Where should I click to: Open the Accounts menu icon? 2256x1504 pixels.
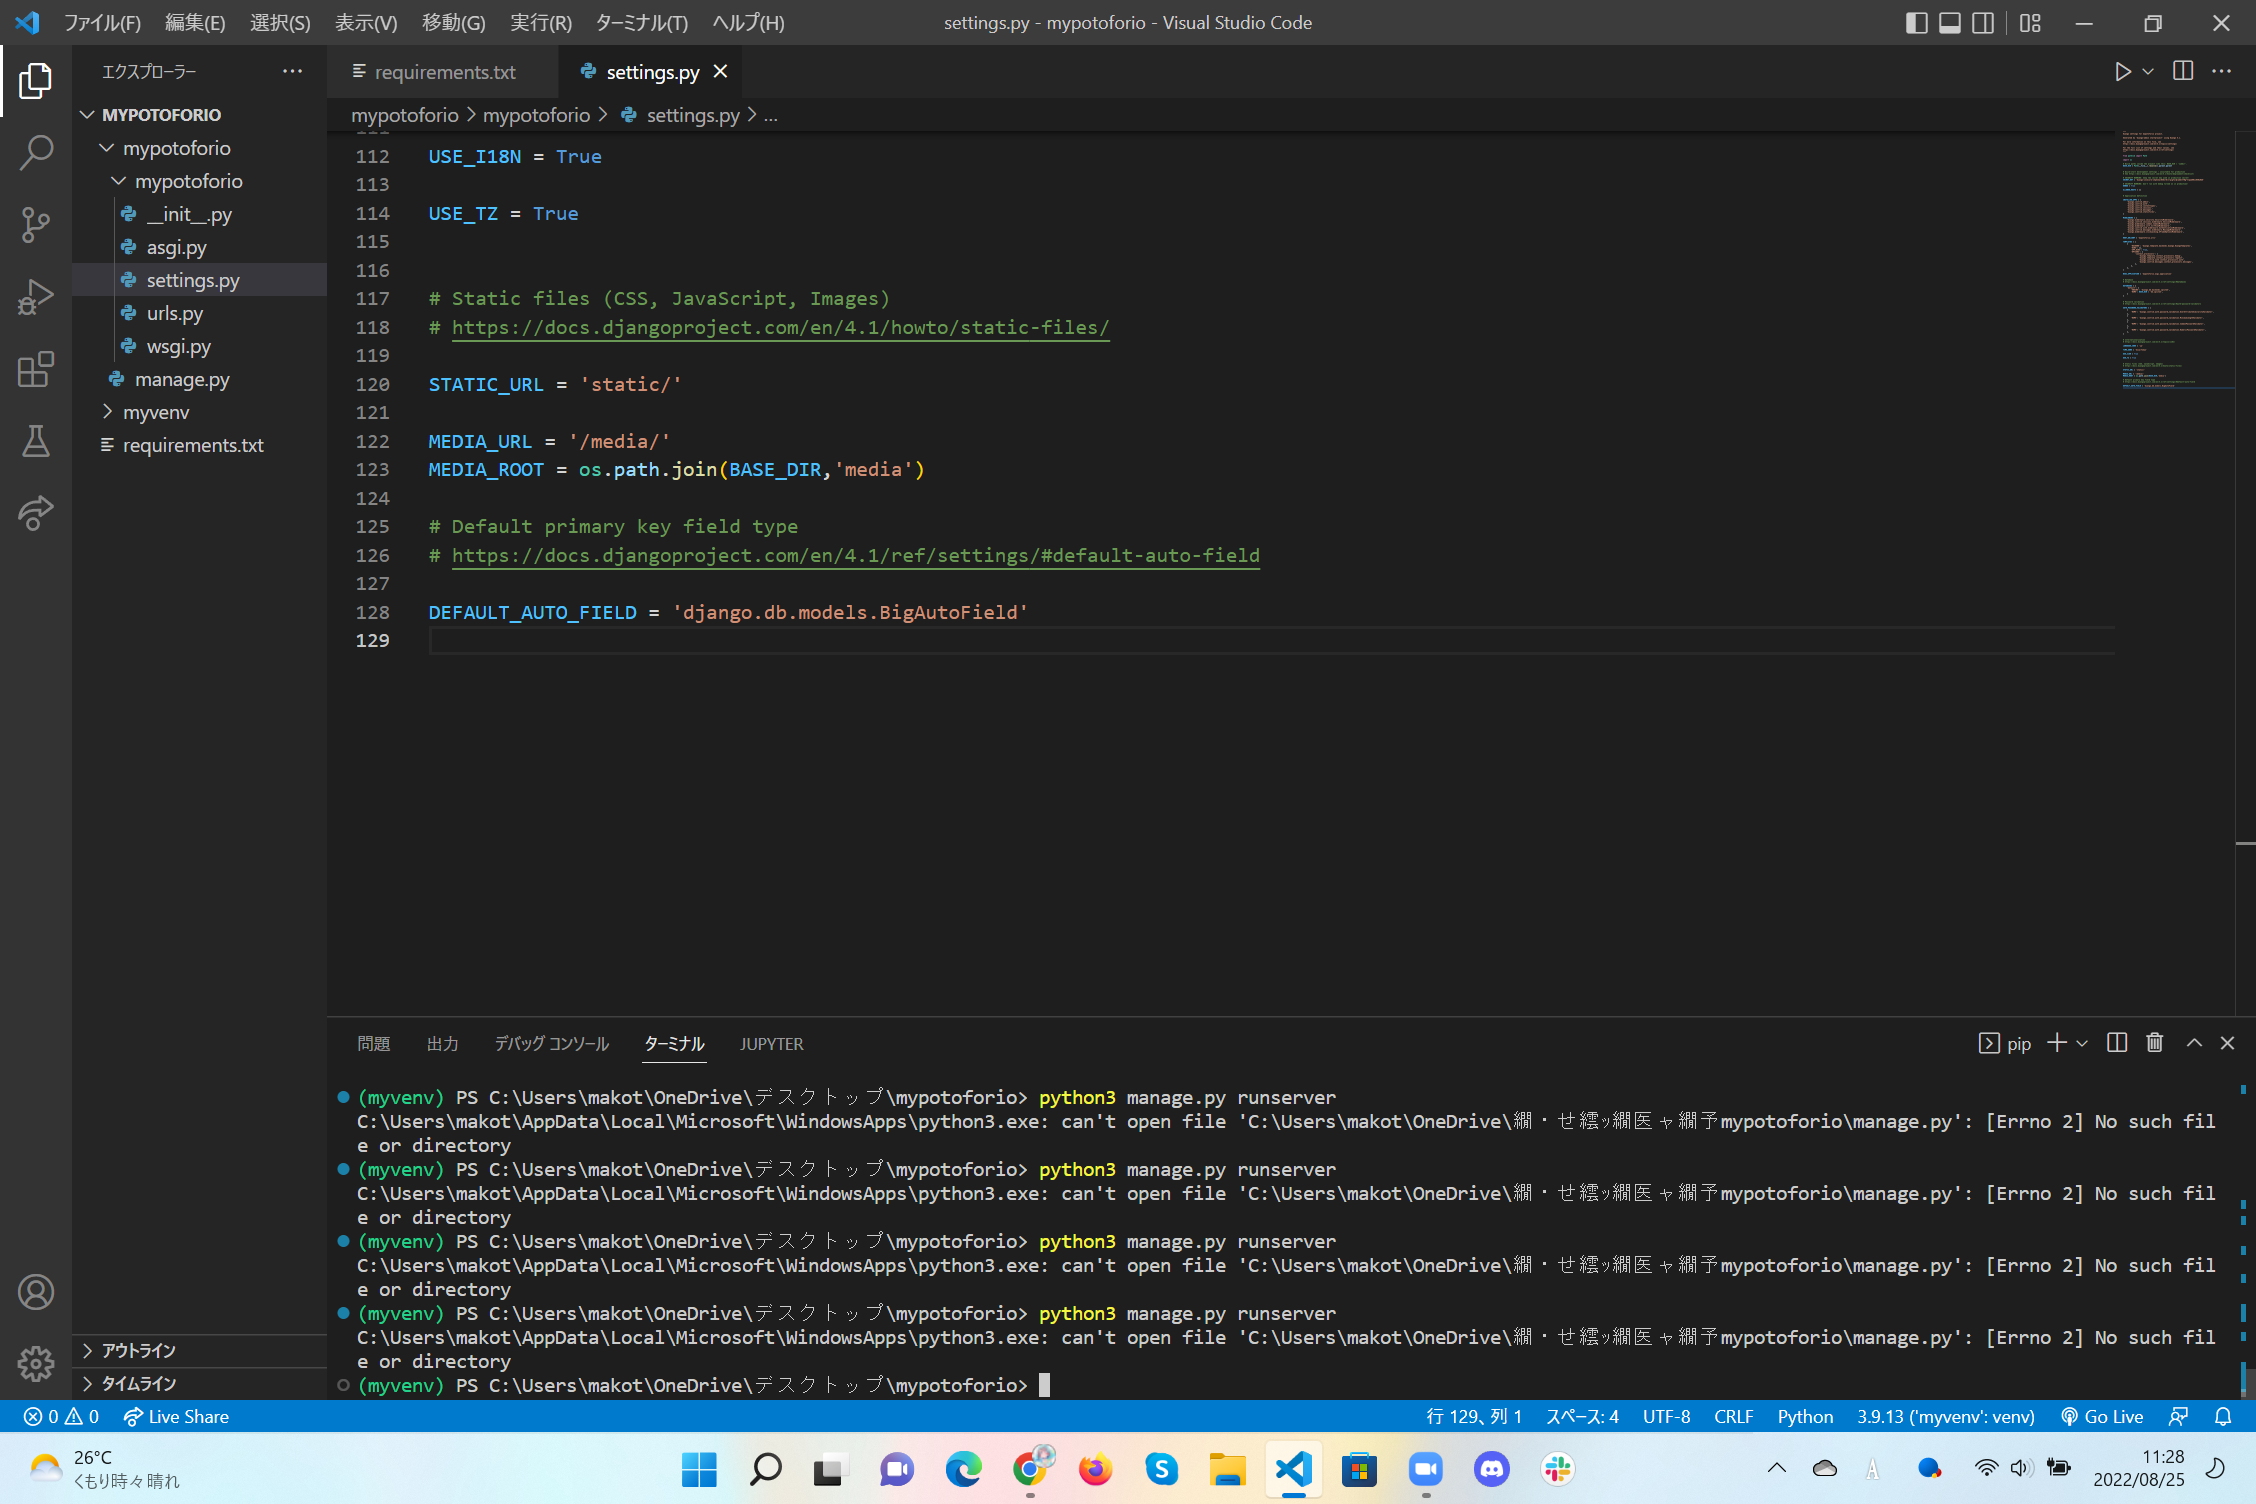point(36,1292)
